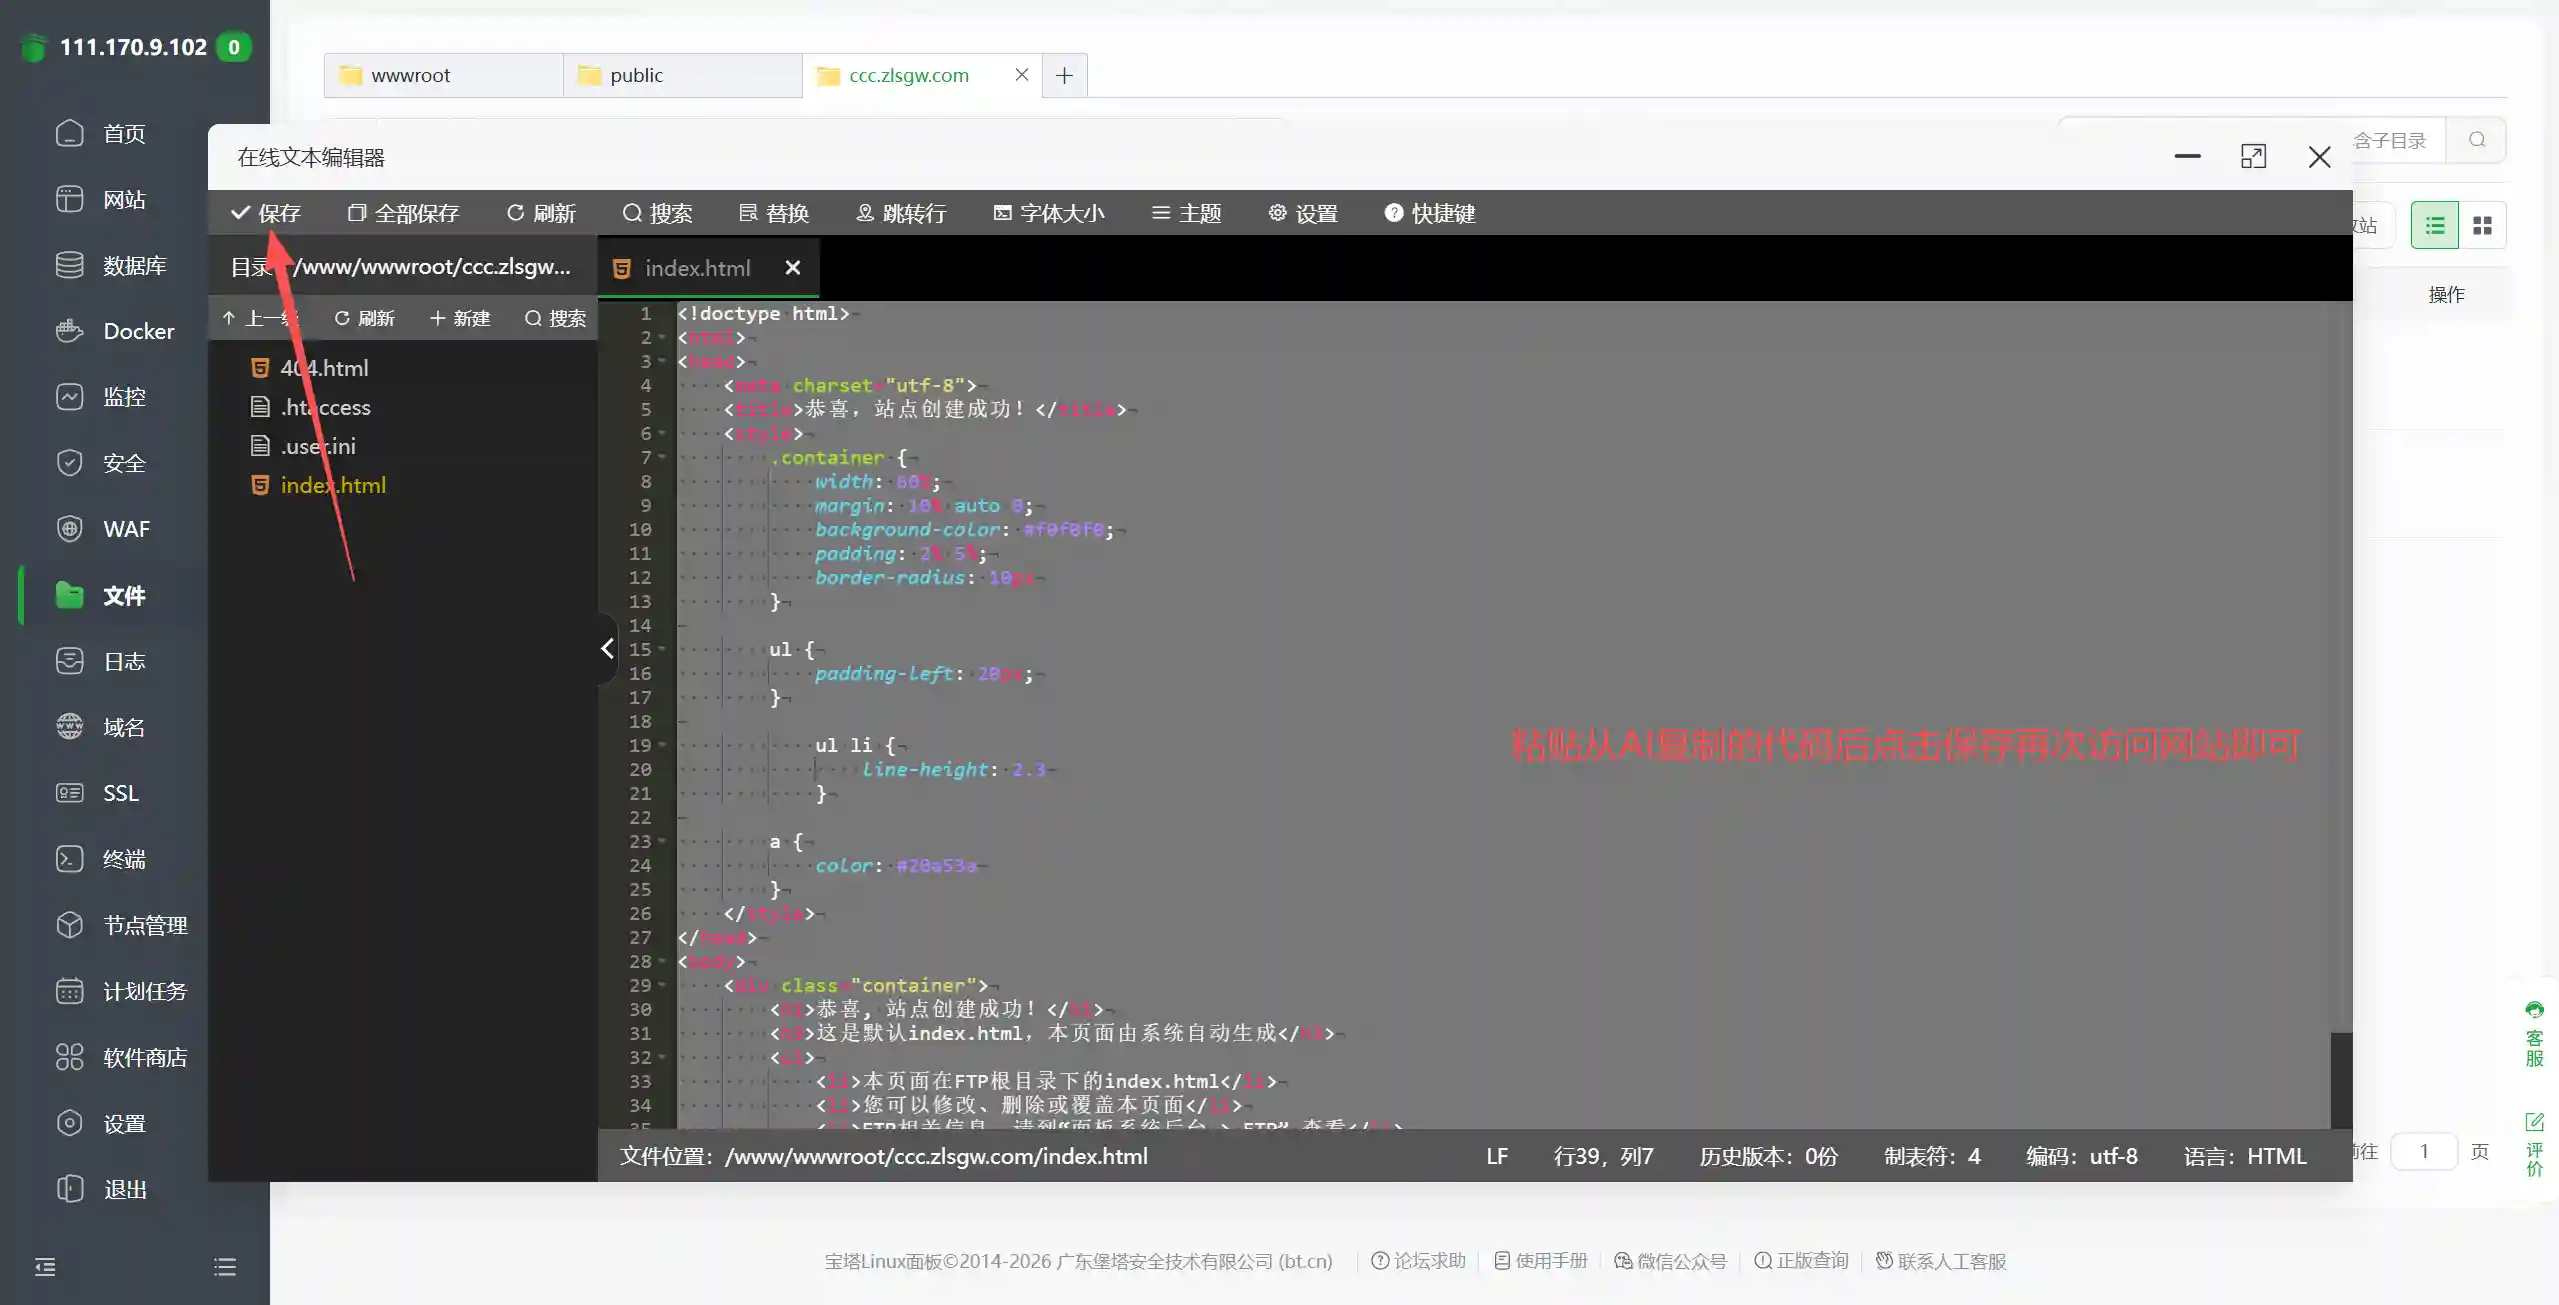Click the Save (保存) toolbar button
The width and height of the screenshot is (2559, 1305).
coord(265,213)
